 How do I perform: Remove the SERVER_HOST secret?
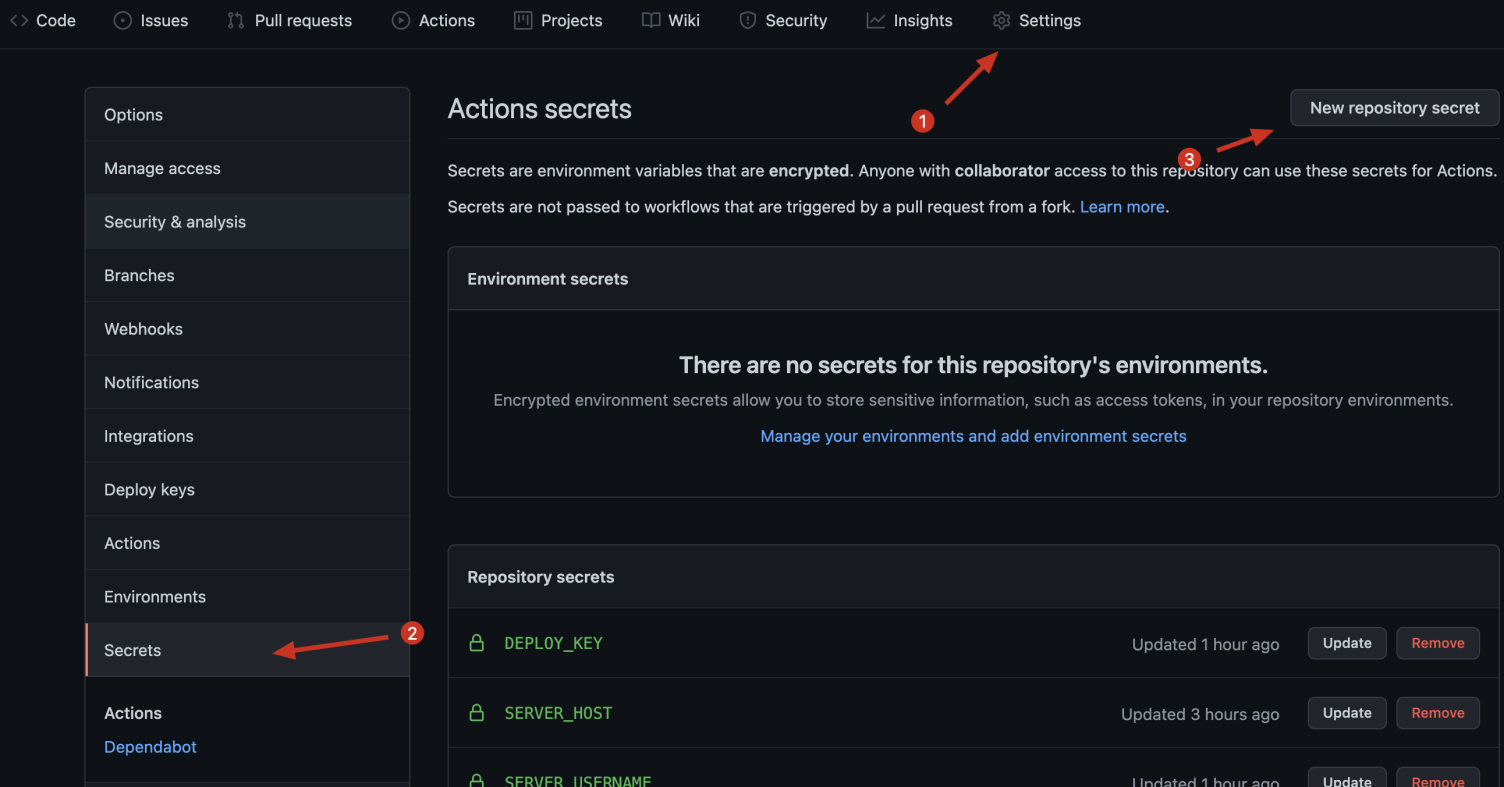coord(1438,713)
